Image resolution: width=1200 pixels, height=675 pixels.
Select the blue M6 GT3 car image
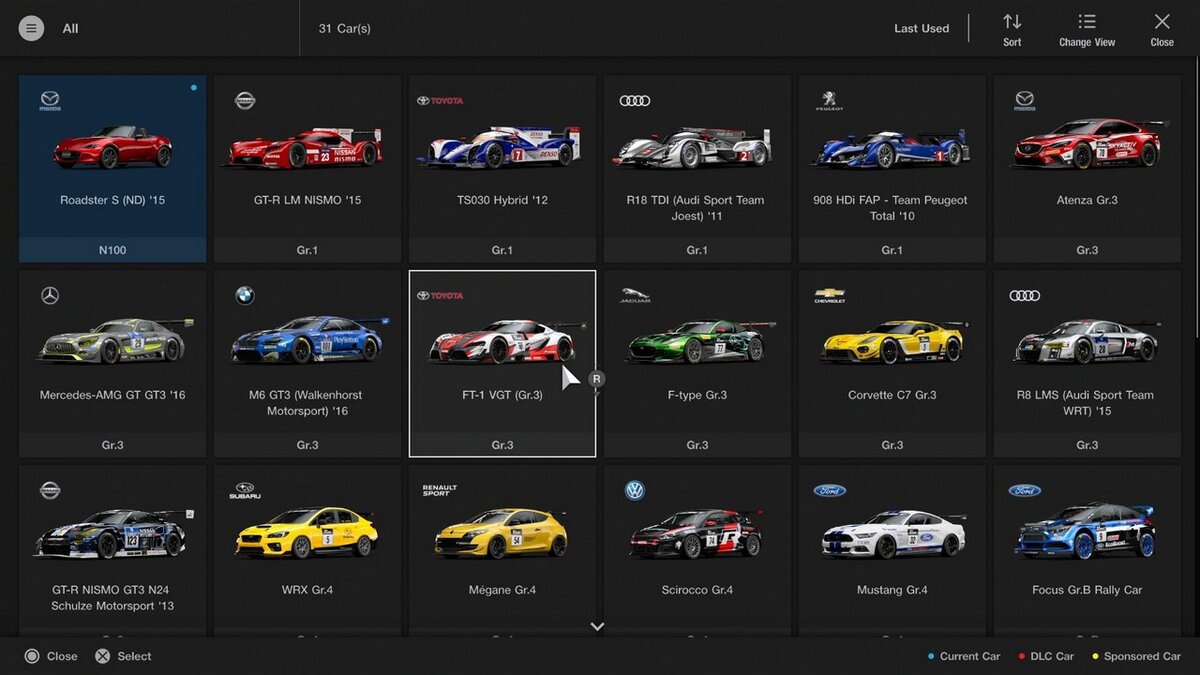click(309, 339)
